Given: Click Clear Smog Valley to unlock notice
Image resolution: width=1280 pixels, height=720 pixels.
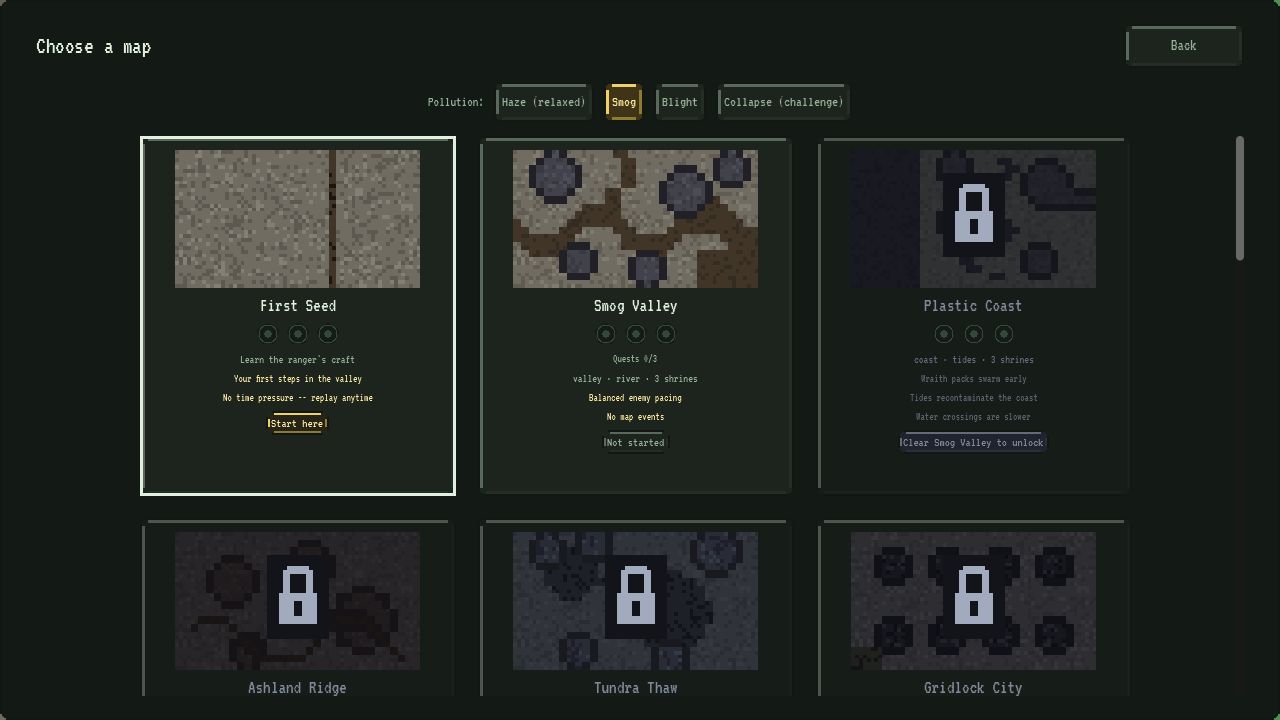Looking at the screenshot, I should 973,443.
